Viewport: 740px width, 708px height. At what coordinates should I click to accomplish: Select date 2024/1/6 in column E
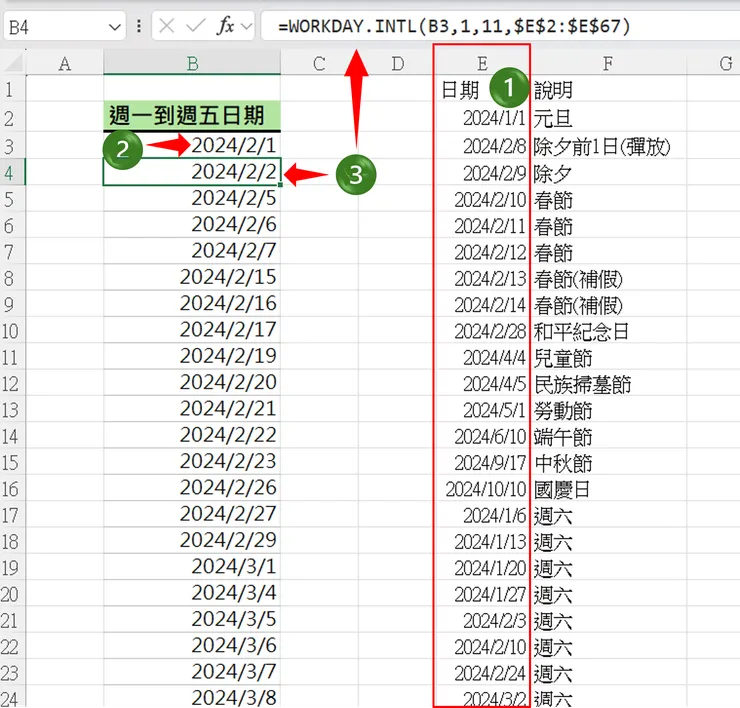click(x=482, y=516)
